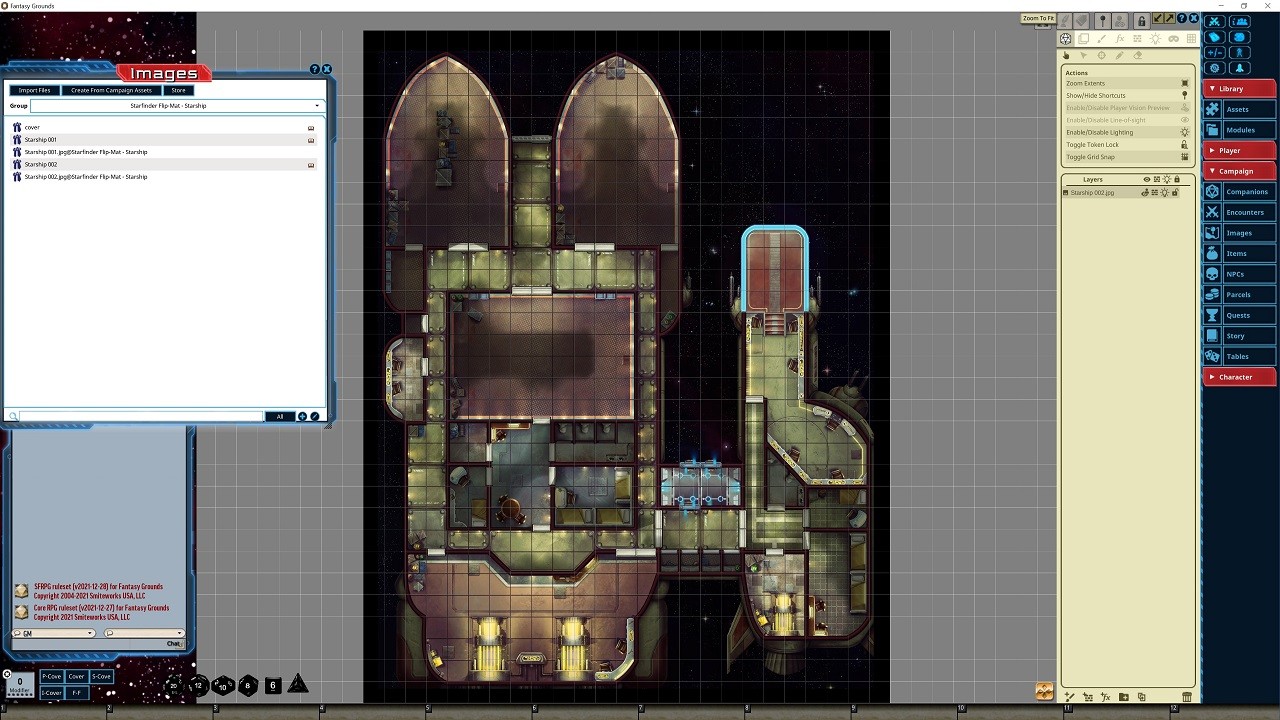The image size is (1280, 720).
Task: Toggle the Show/Hide Shortcuts pin action
Action: click(x=1185, y=95)
